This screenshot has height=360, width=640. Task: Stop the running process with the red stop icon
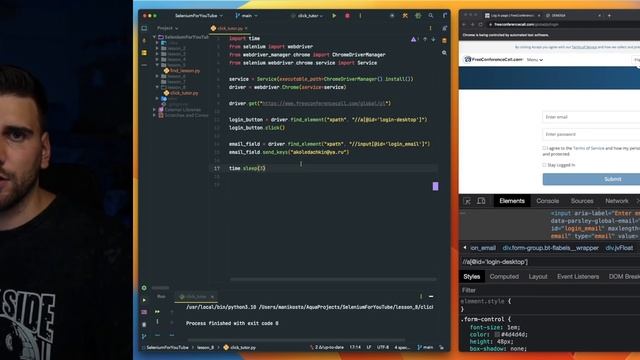point(347,16)
